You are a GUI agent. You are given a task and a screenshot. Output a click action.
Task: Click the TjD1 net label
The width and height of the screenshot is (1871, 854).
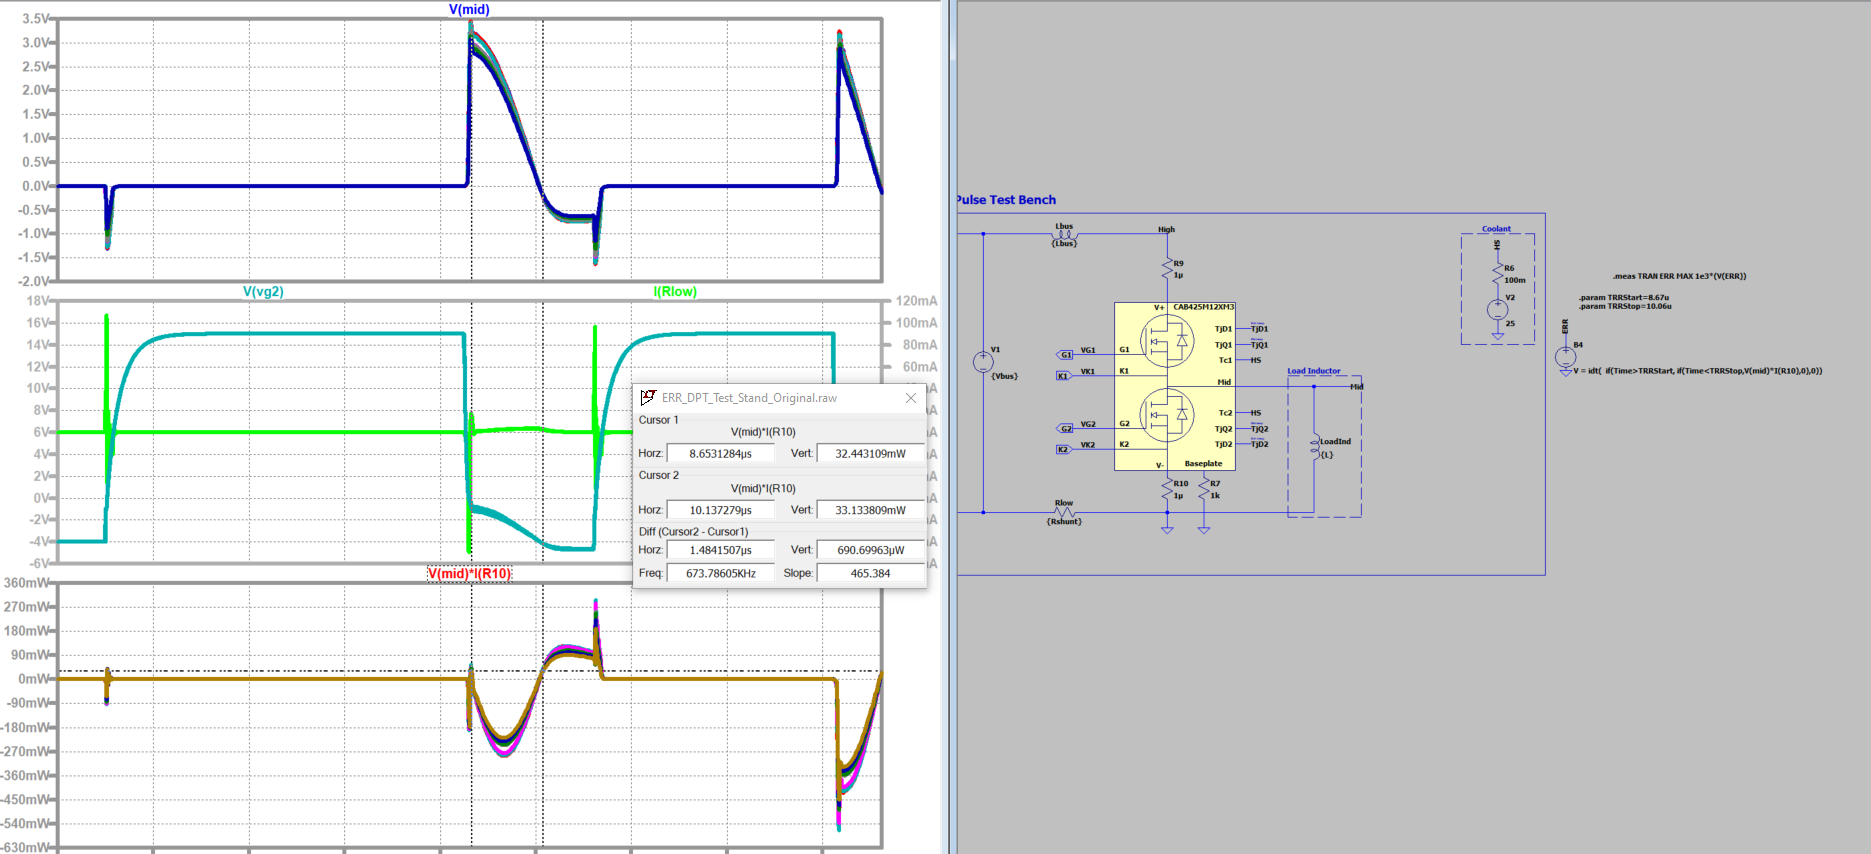[1259, 329]
